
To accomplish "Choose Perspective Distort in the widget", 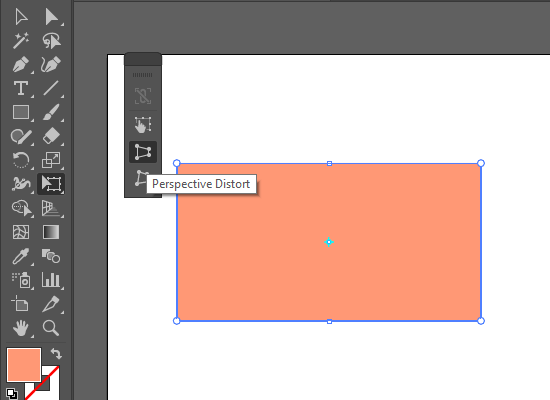I will tap(142, 152).
